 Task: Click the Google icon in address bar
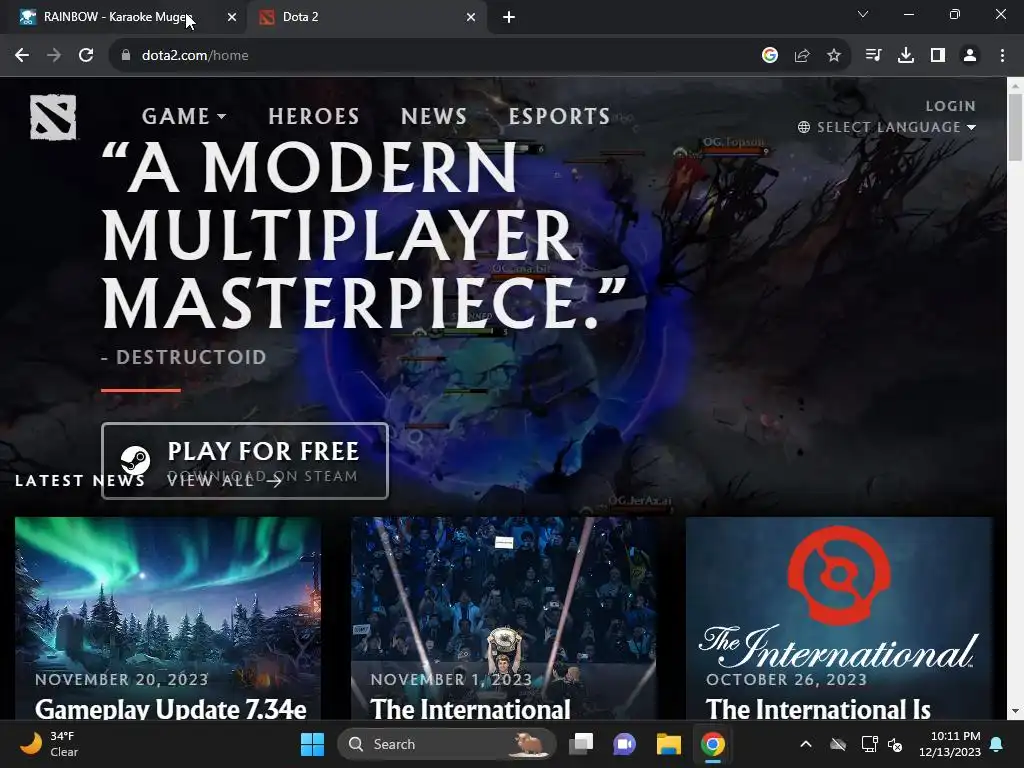click(770, 56)
